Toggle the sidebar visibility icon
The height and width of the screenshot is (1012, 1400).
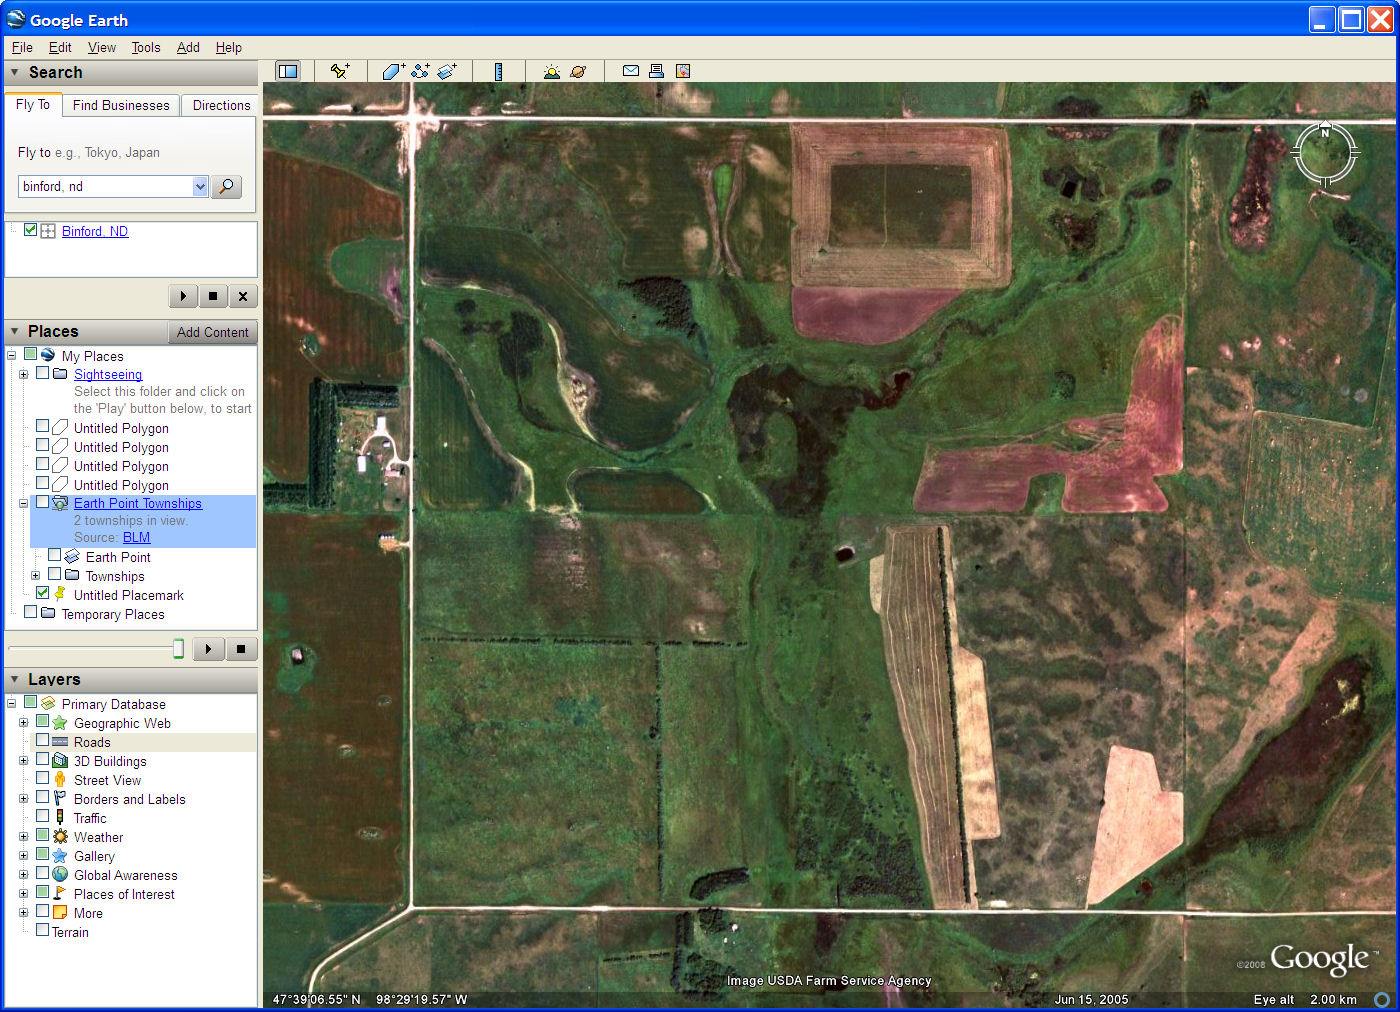[x=288, y=71]
